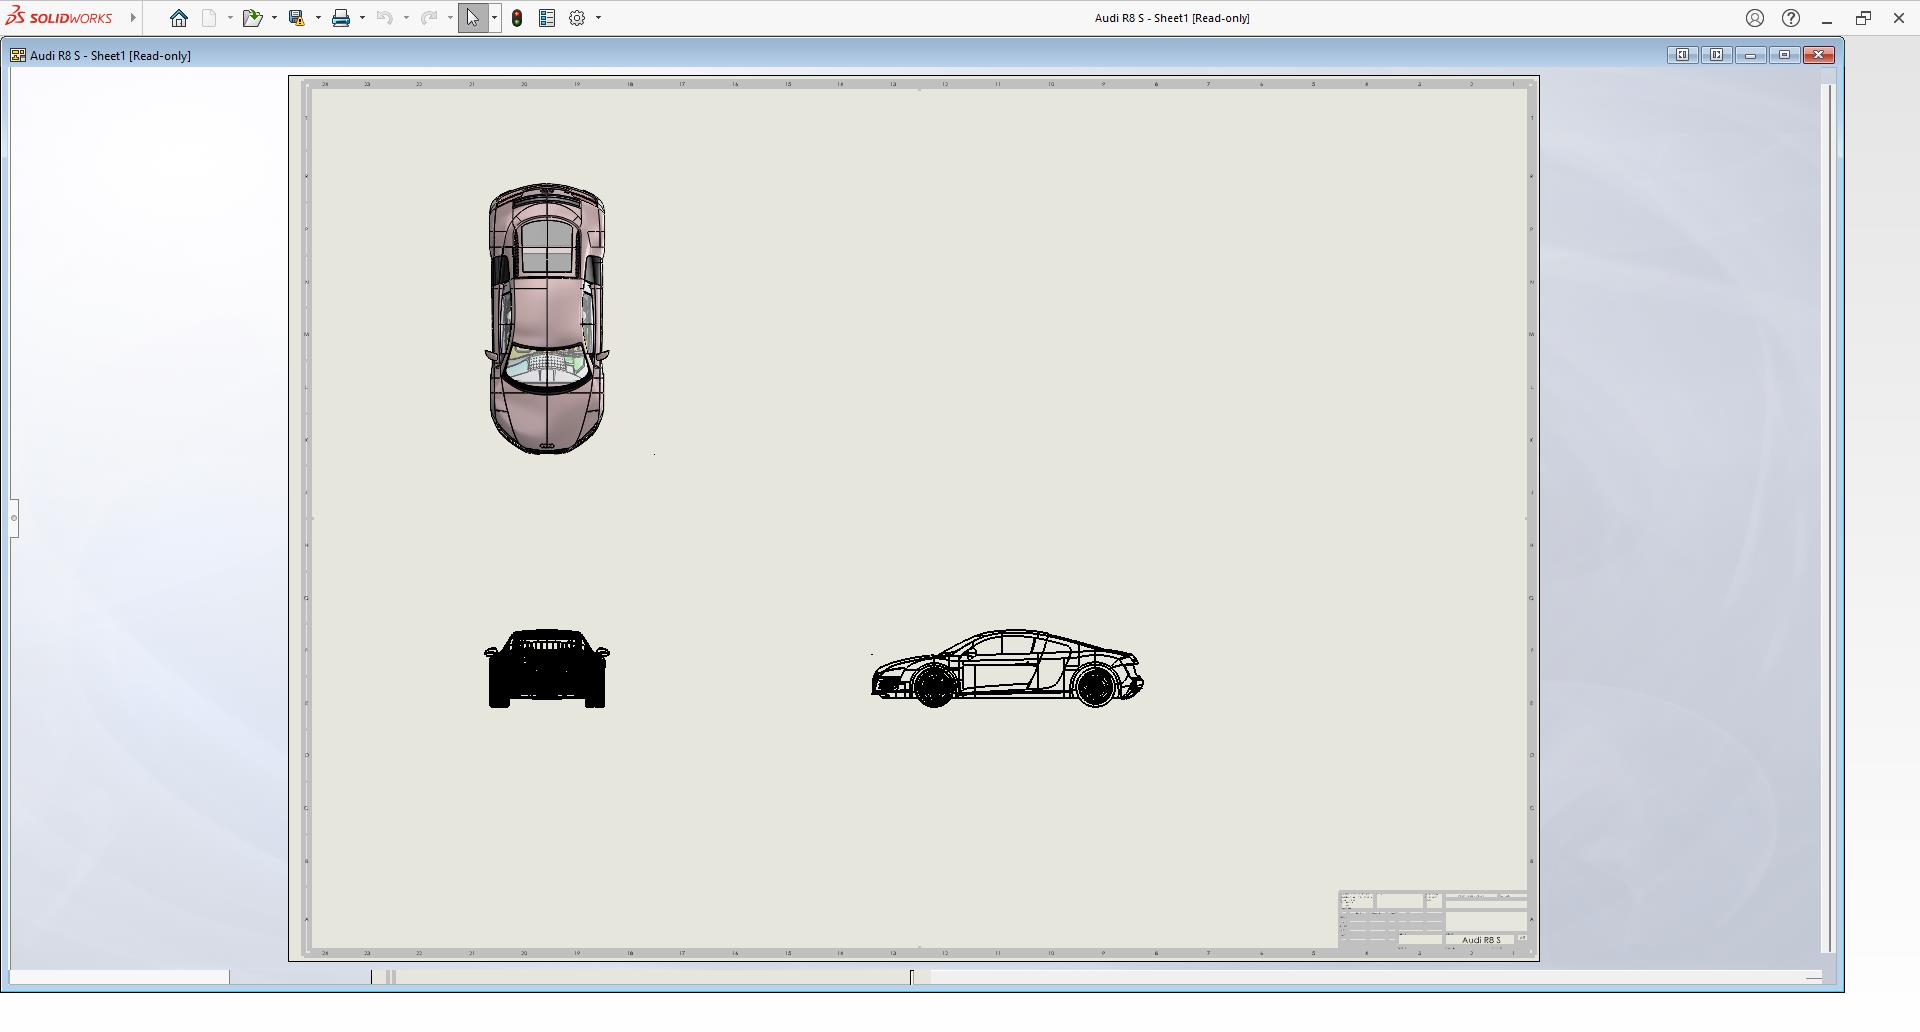Click the Save icon with warning badge
This screenshot has width=1920, height=1032.
pos(297,18)
